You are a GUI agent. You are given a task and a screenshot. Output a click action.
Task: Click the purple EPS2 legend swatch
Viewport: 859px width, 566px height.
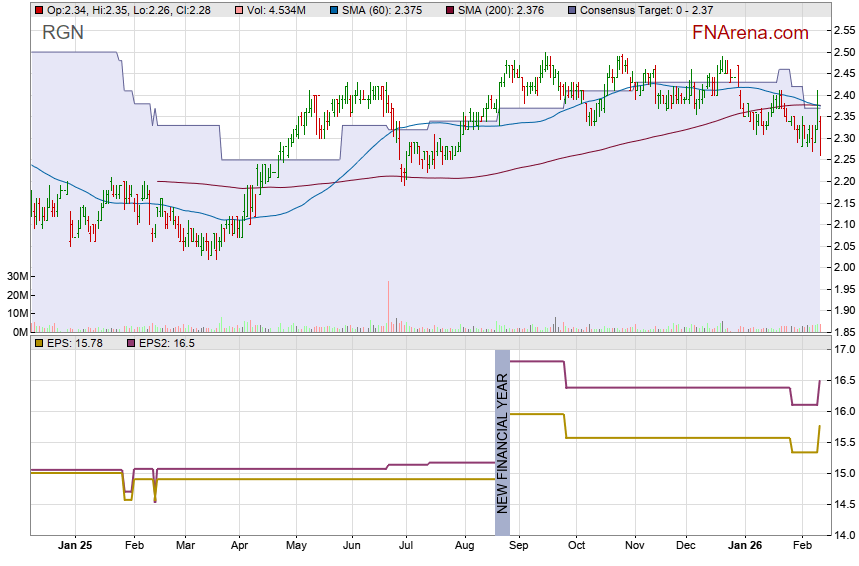coord(129,343)
